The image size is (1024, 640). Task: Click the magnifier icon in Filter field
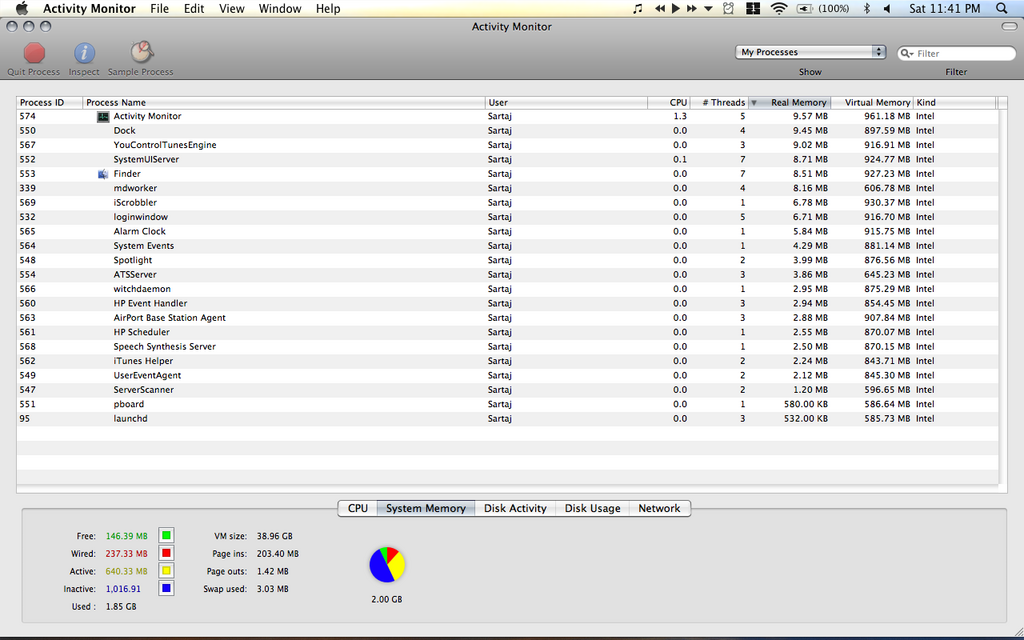point(906,54)
